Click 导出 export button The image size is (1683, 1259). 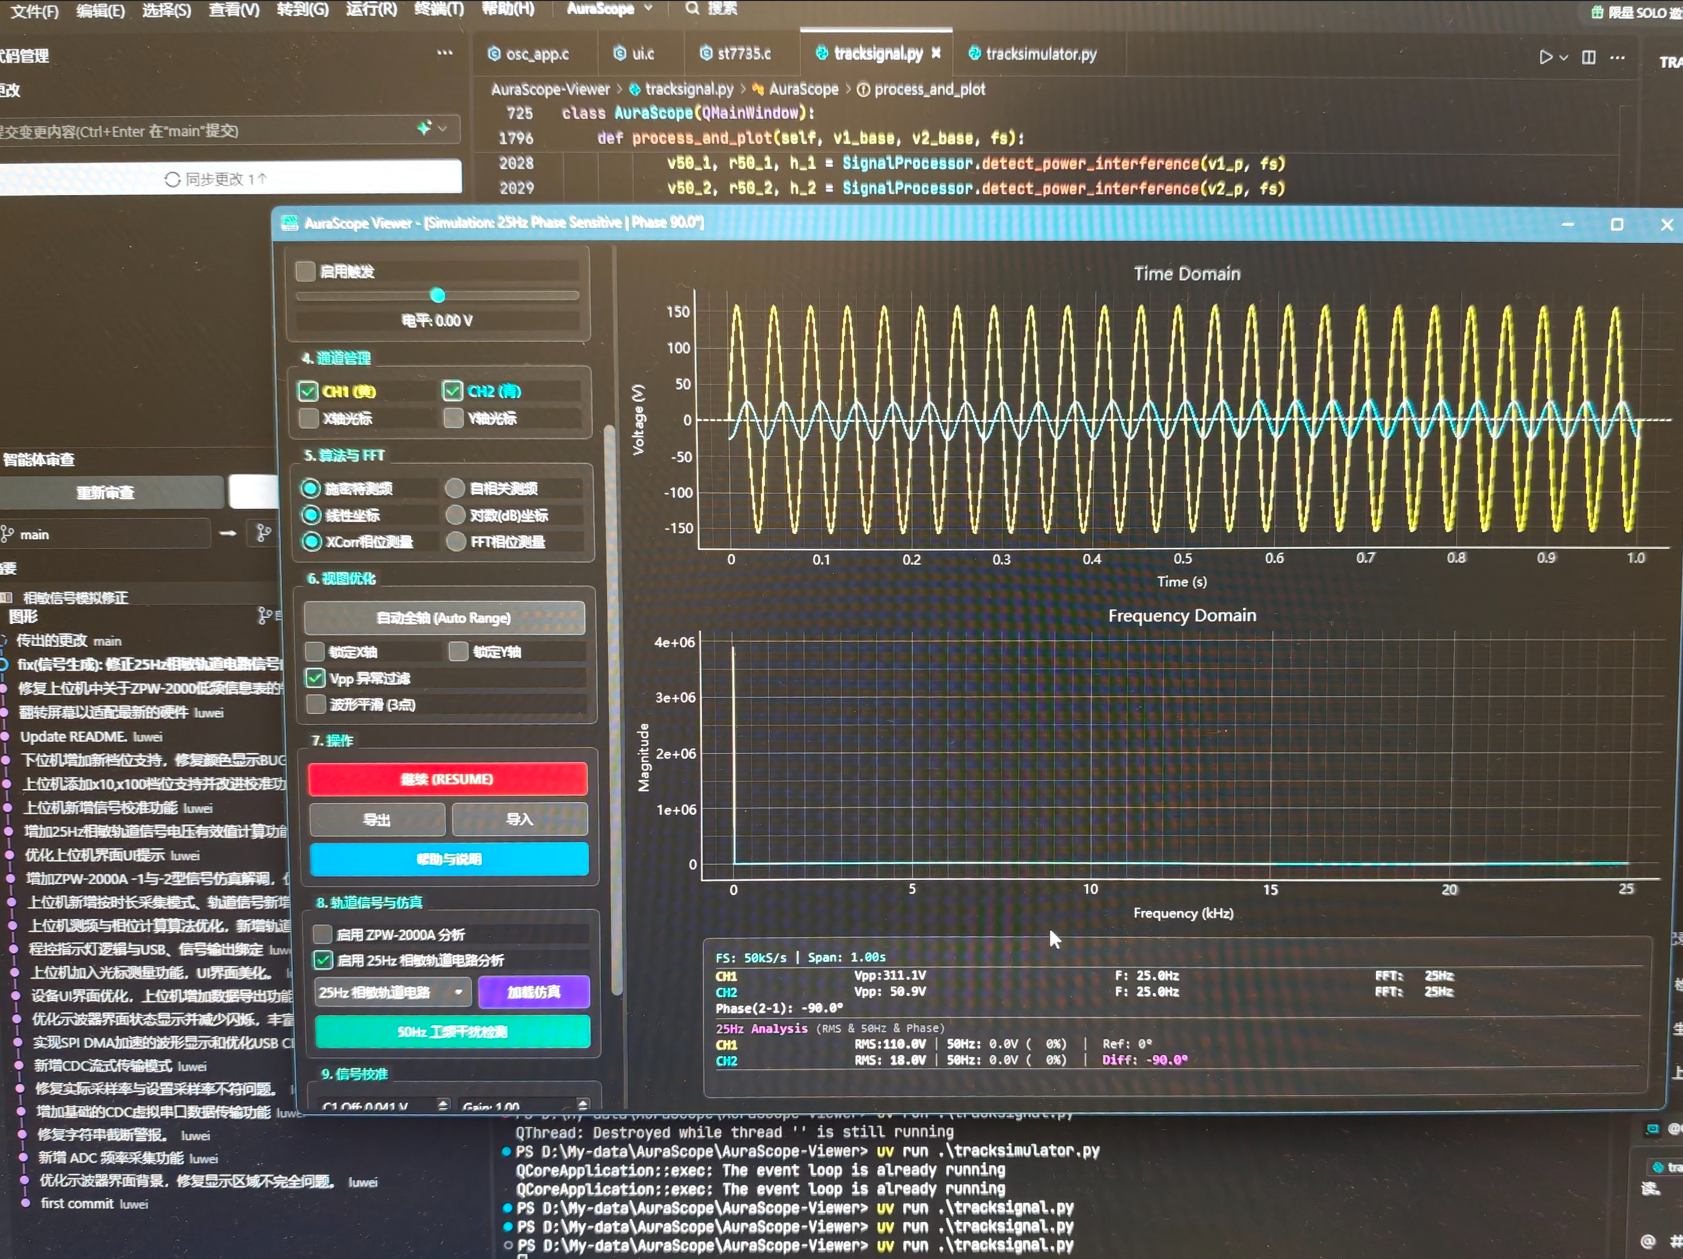click(x=377, y=820)
